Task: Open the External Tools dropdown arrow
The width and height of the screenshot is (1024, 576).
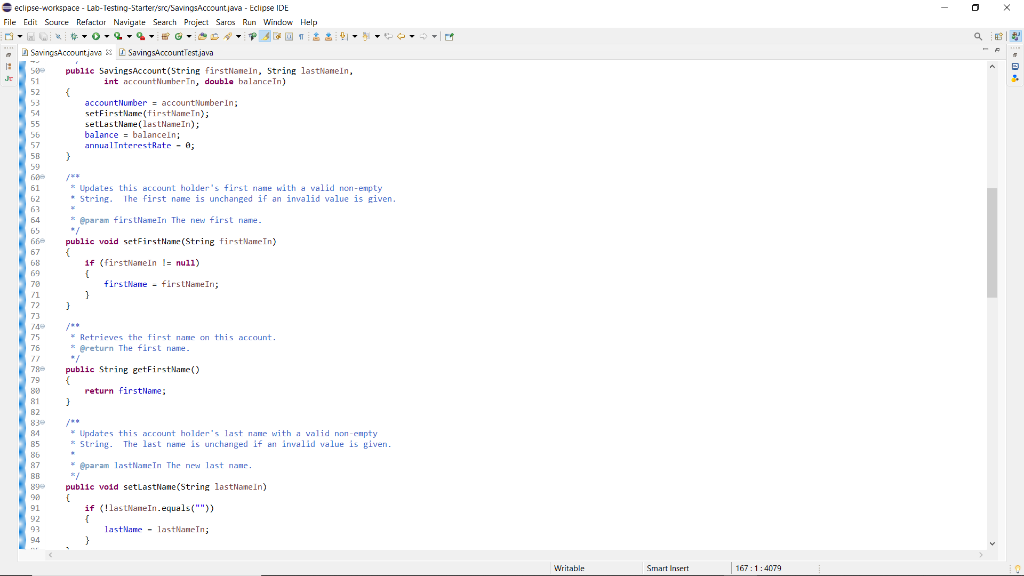Action: [152, 37]
